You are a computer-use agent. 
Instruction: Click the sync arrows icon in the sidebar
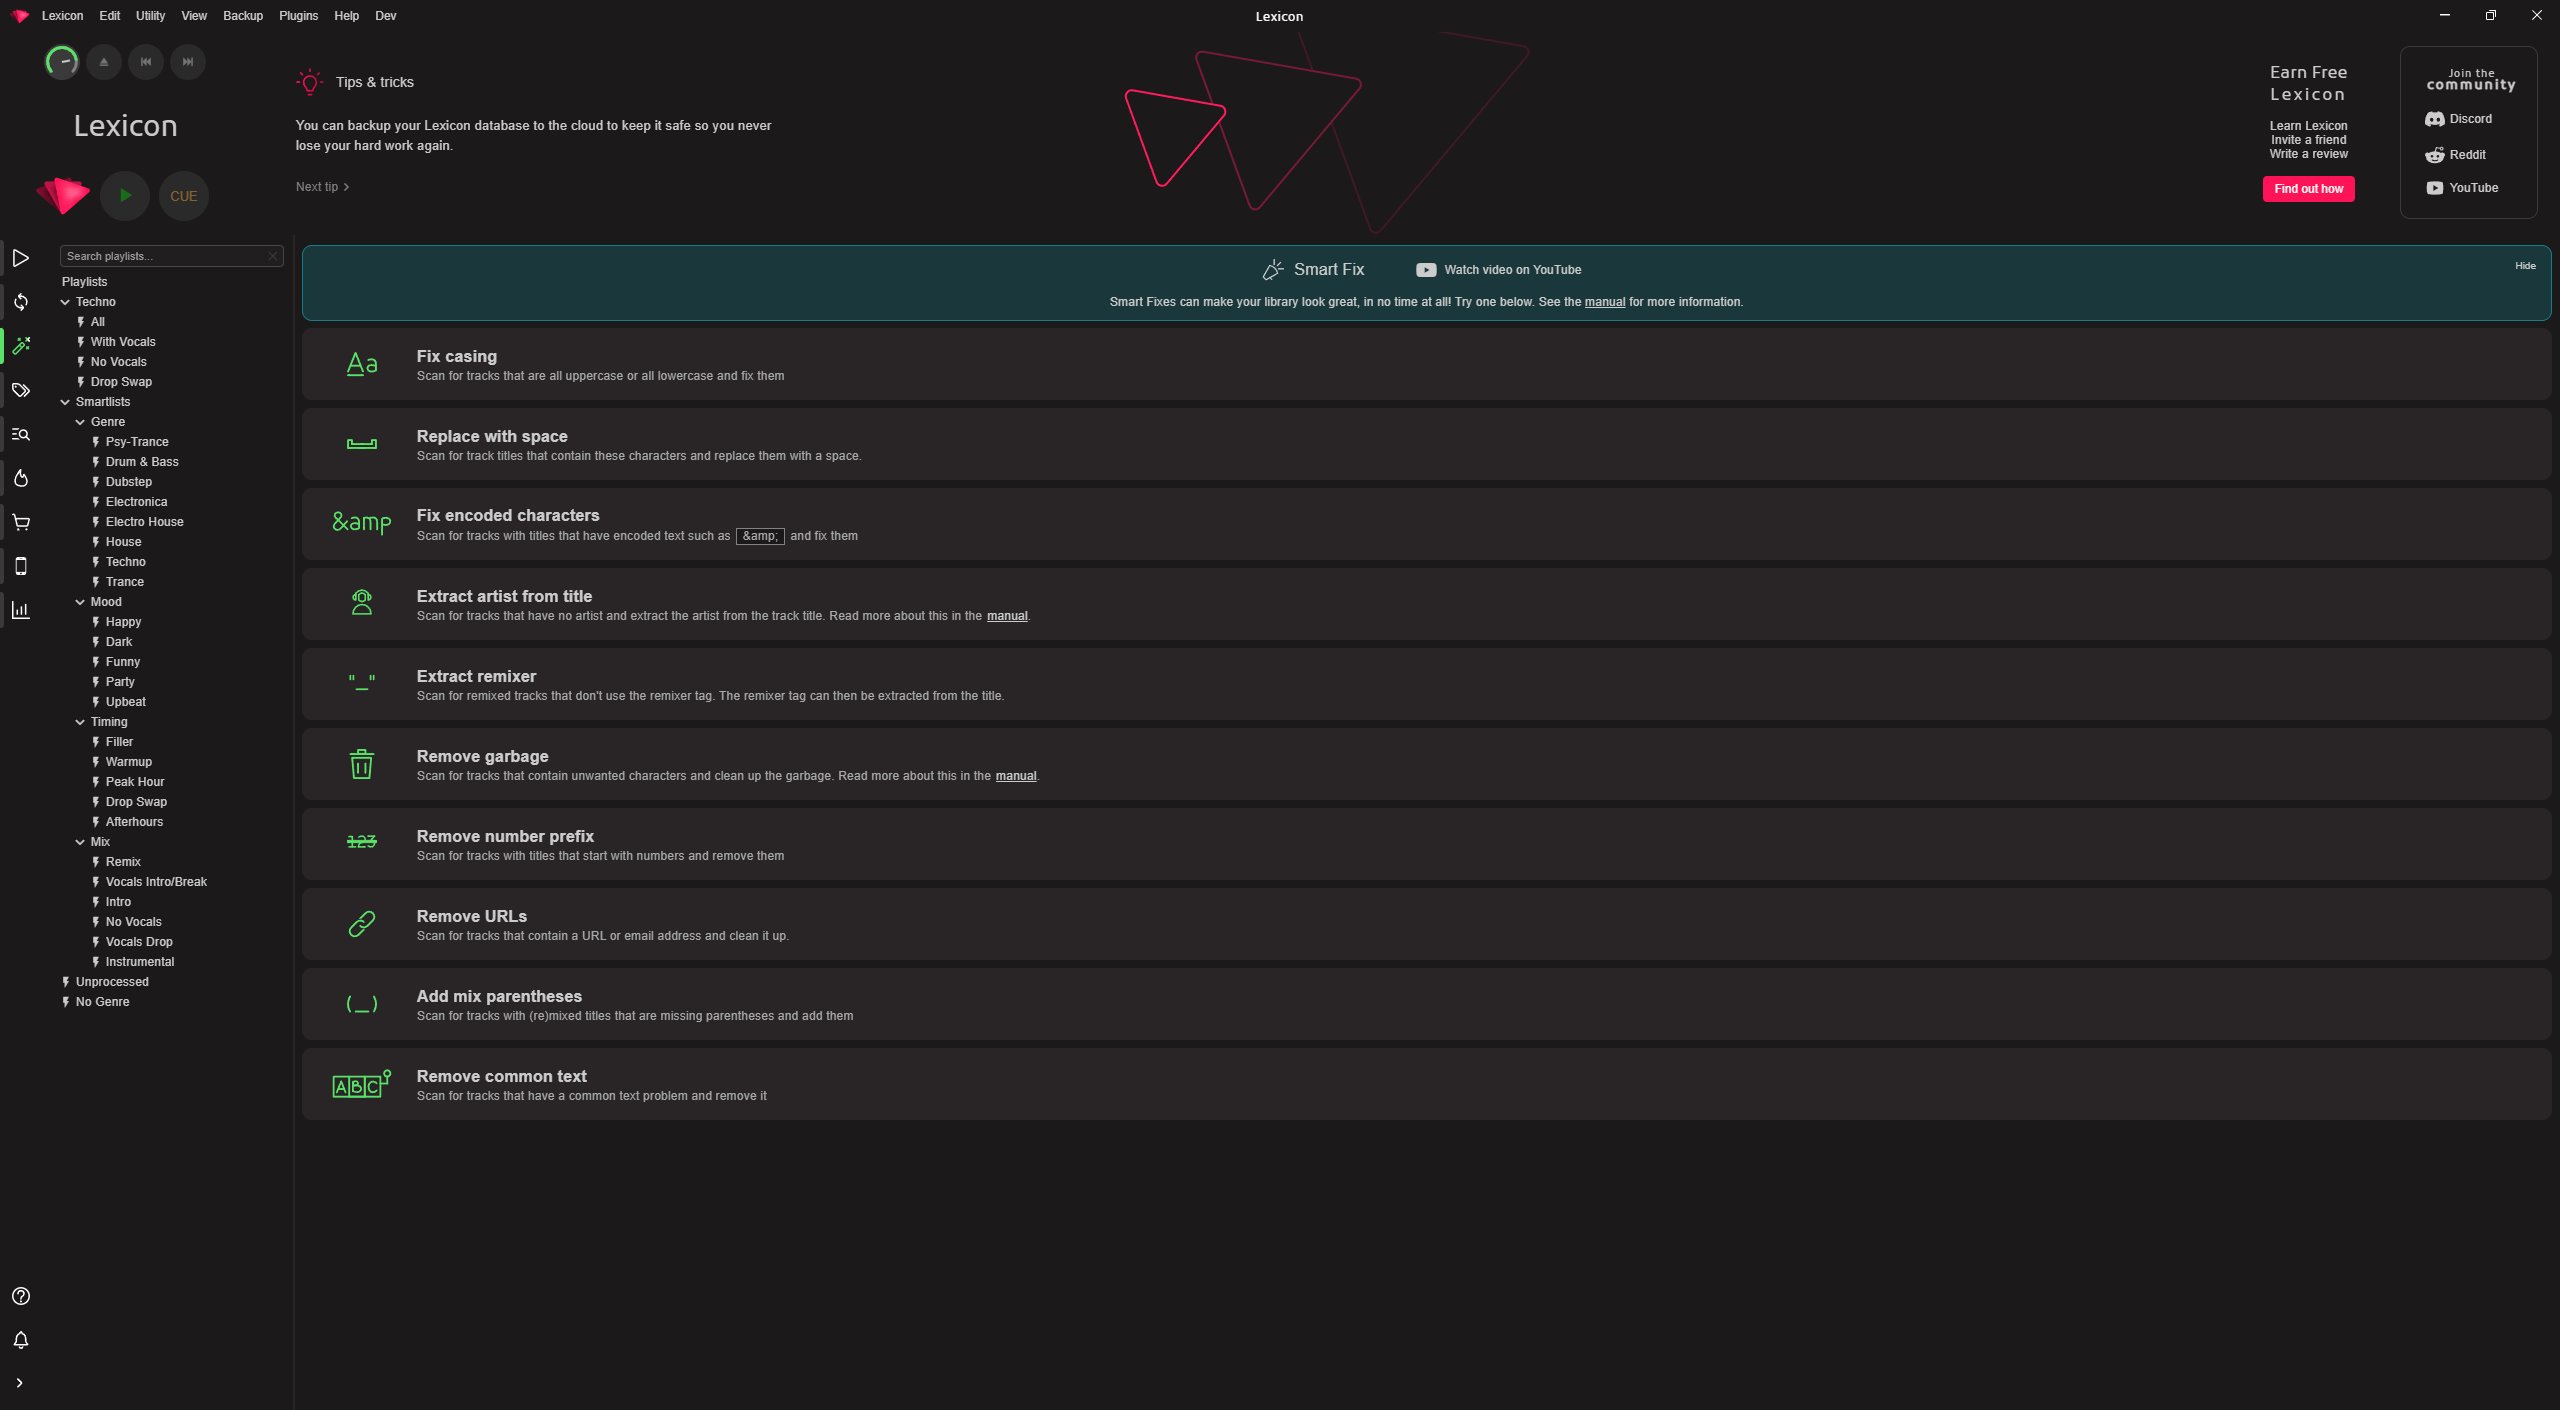pos(21,302)
